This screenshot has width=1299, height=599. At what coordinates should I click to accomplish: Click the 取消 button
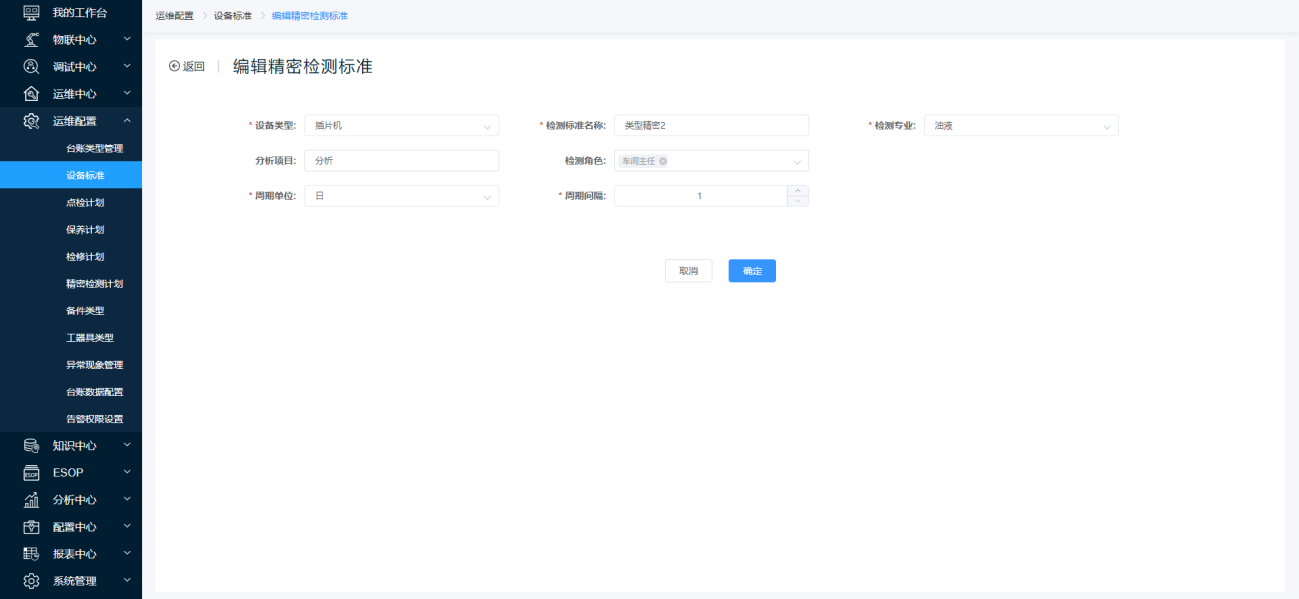(x=688, y=271)
